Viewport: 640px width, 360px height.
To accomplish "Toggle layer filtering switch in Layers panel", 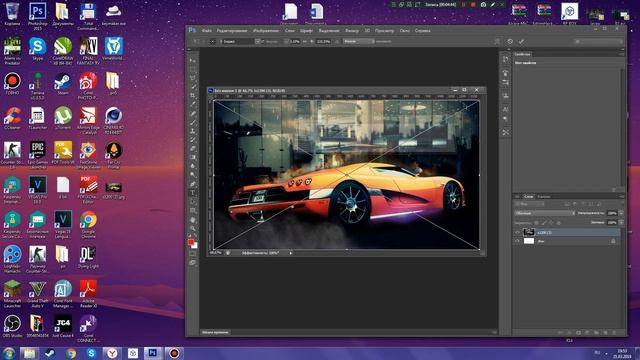I will pyautogui.click(x=622, y=204).
